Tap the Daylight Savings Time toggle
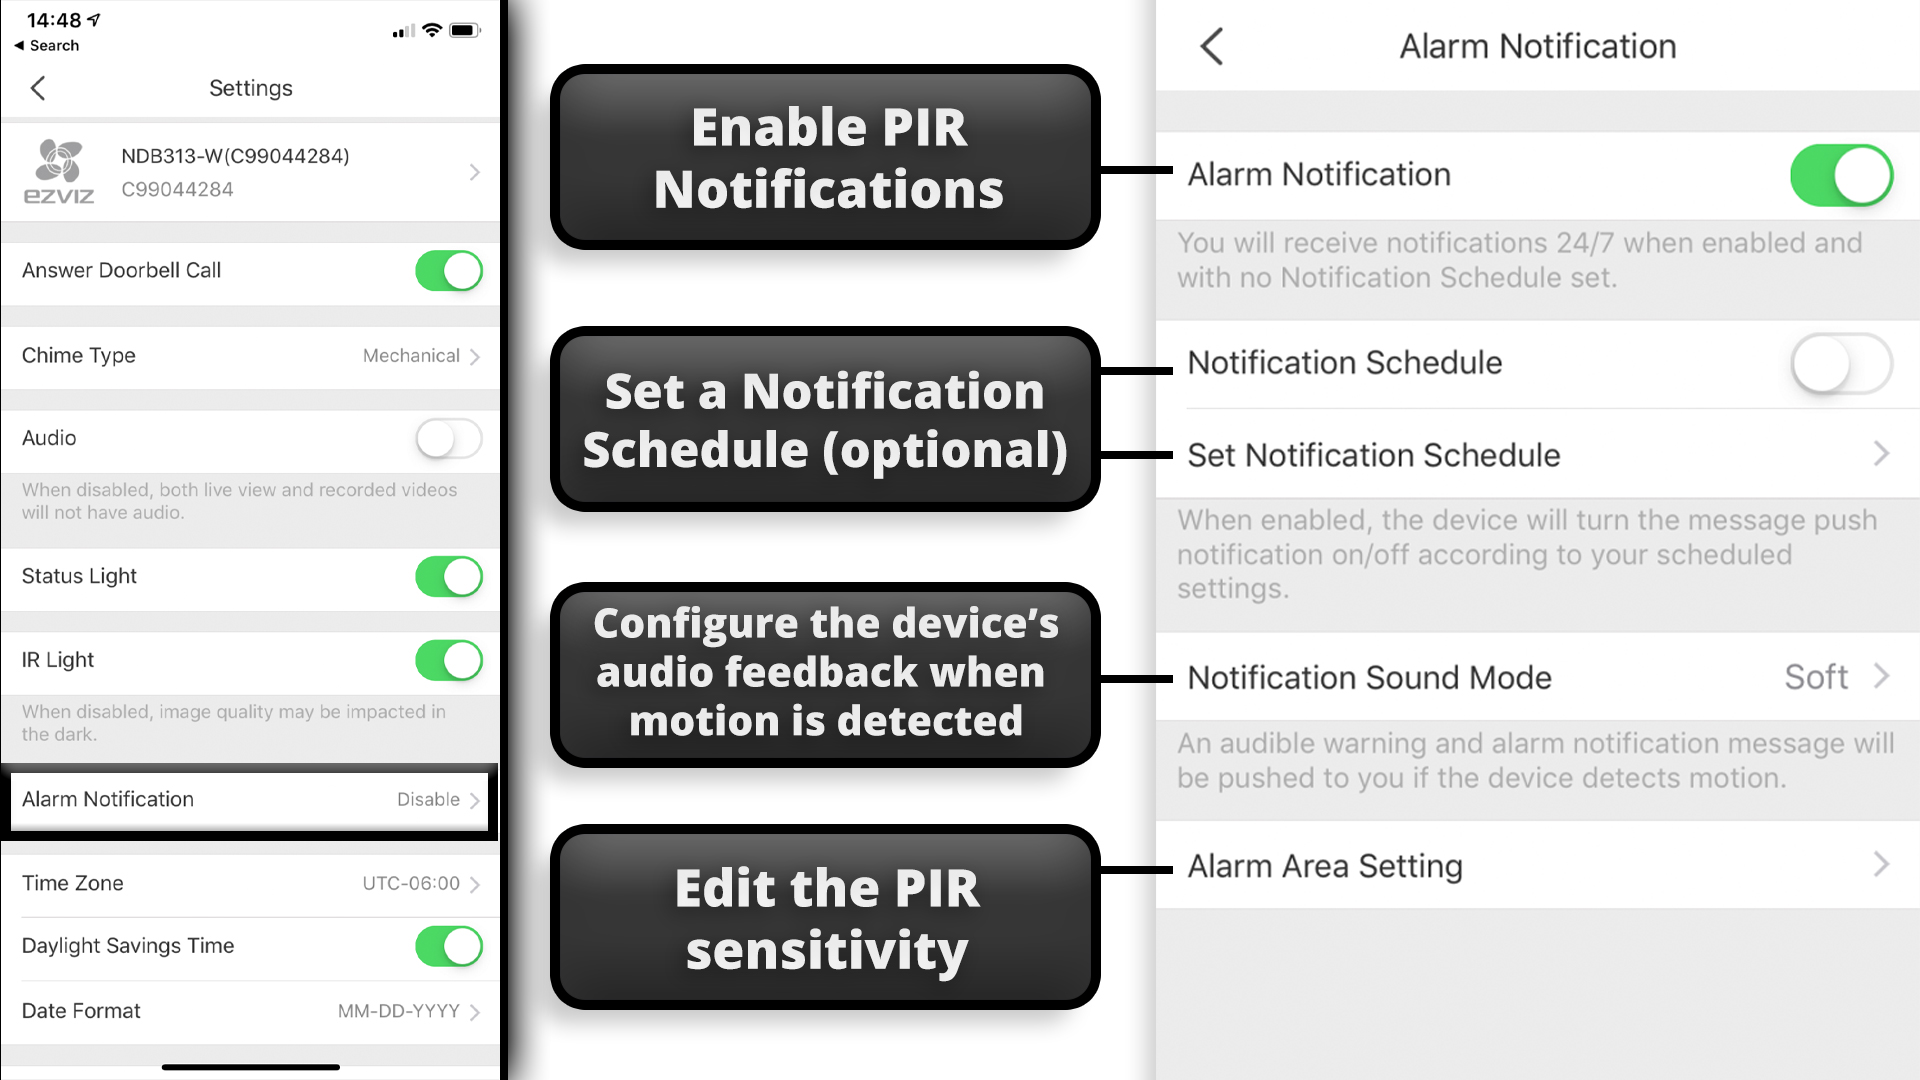The image size is (1920, 1080). pyautogui.click(x=447, y=945)
